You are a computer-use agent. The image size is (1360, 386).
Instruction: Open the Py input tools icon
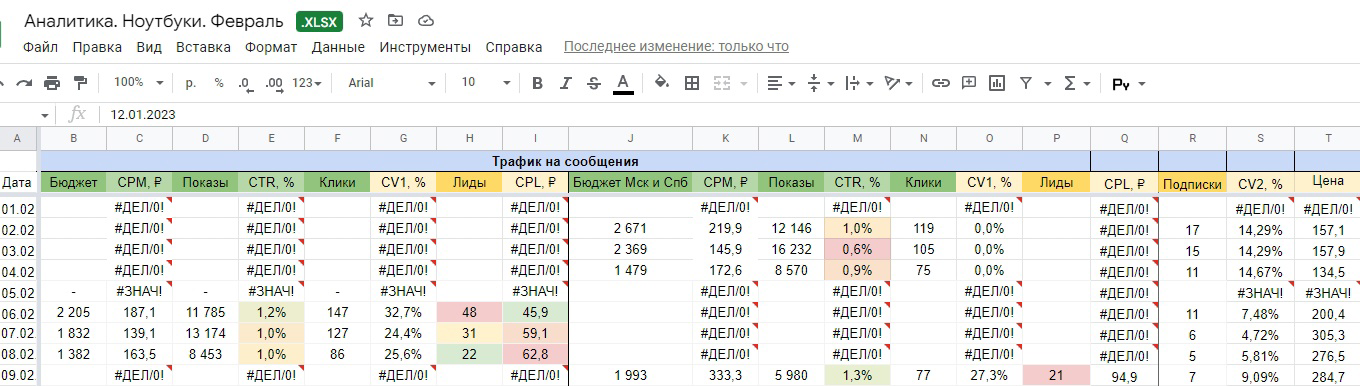1121,84
